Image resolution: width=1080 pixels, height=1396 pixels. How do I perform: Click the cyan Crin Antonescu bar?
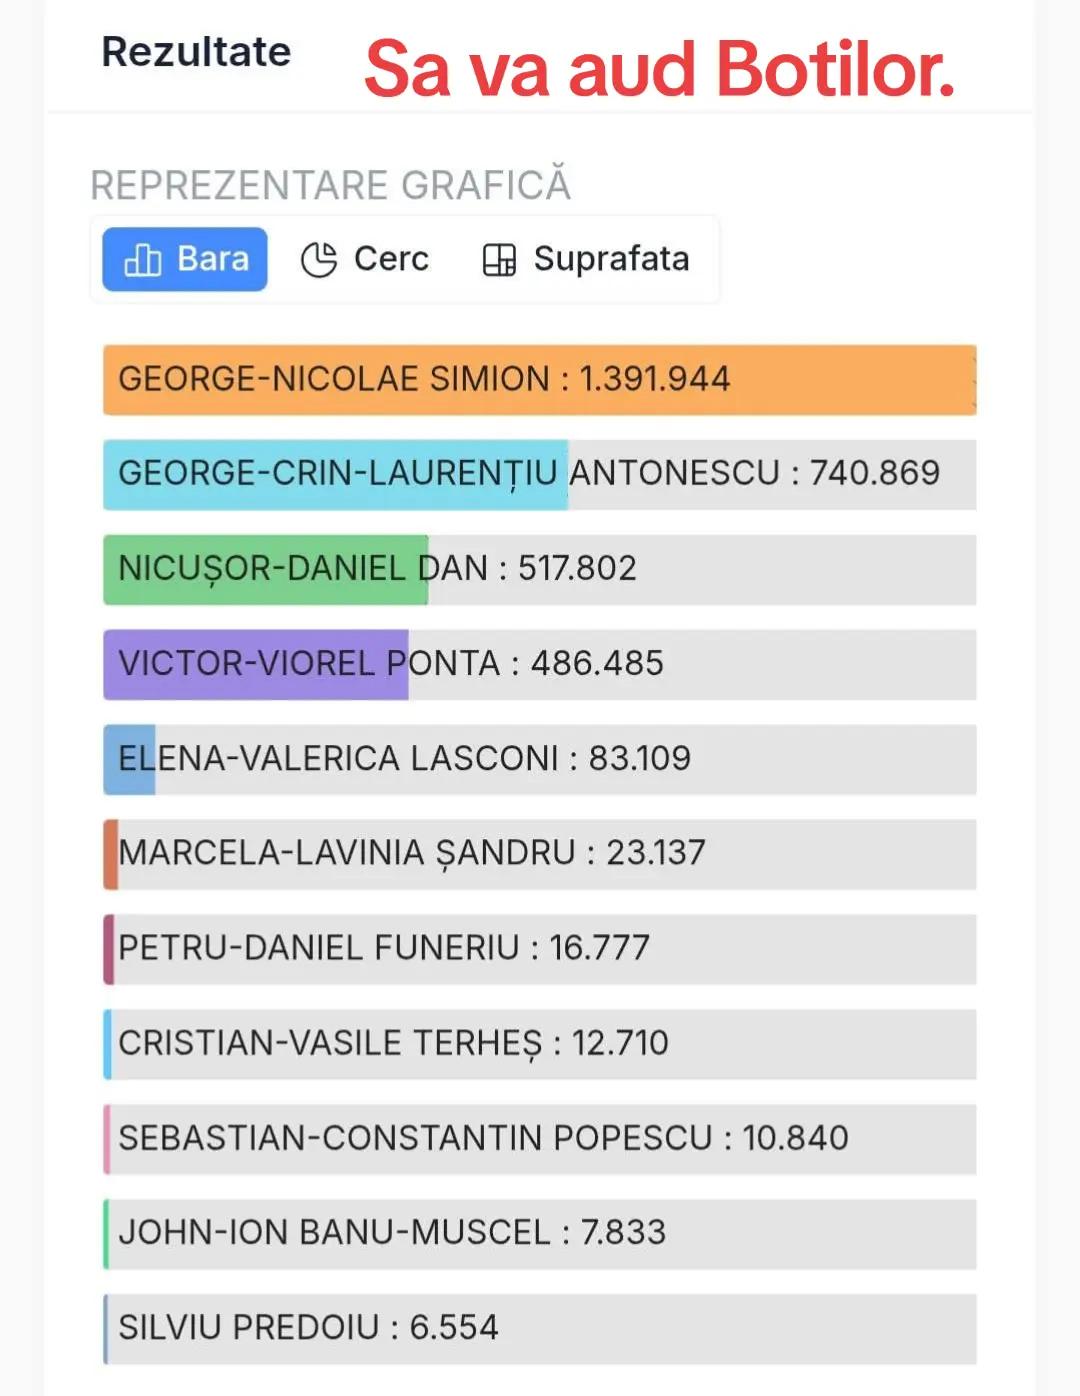(336, 474)
